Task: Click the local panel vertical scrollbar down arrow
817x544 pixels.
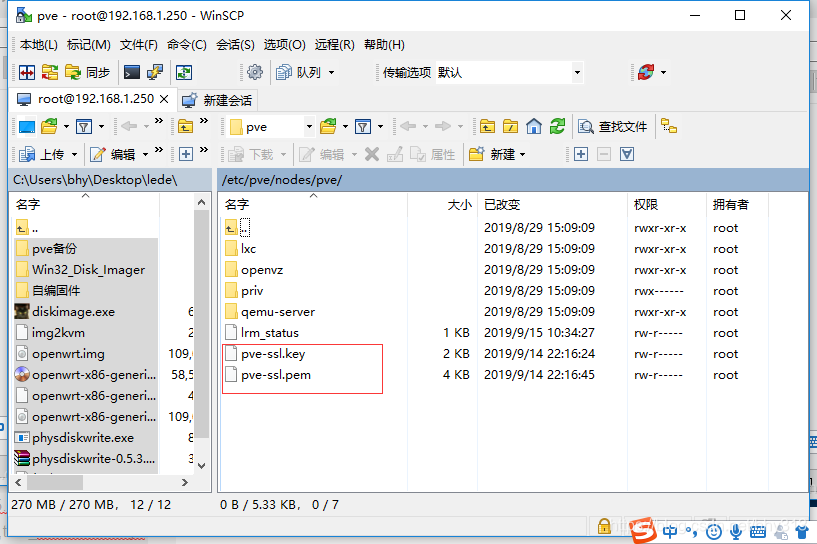Action: [x=202, y=465]
